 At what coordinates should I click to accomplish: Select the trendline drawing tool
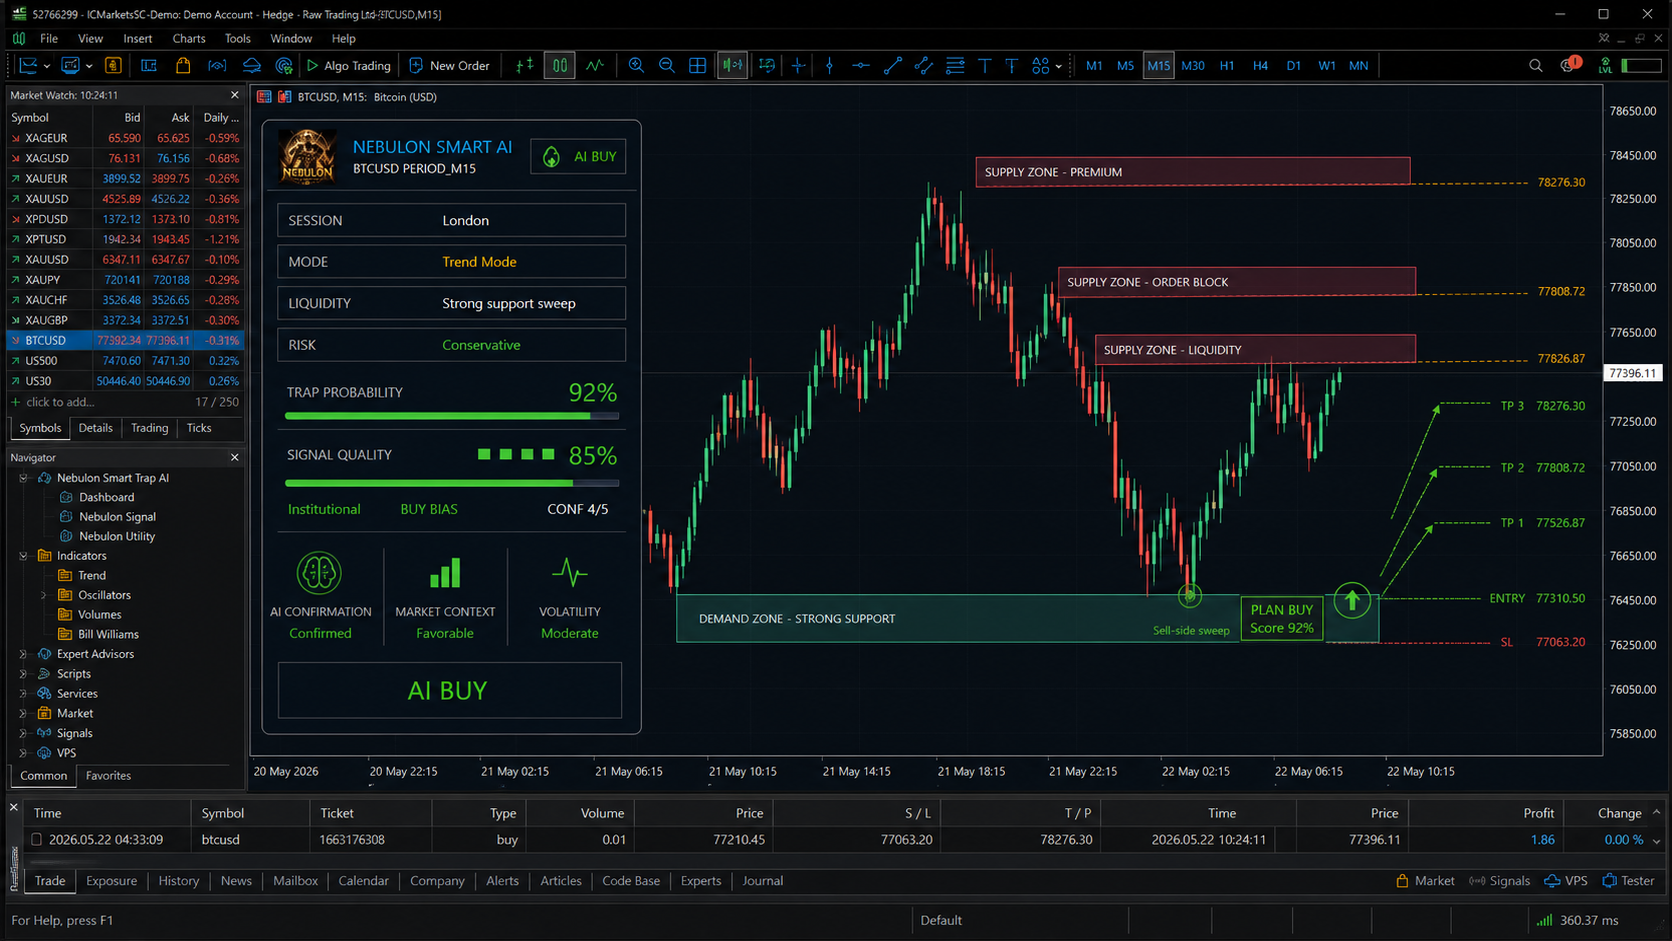coord(892,66)
